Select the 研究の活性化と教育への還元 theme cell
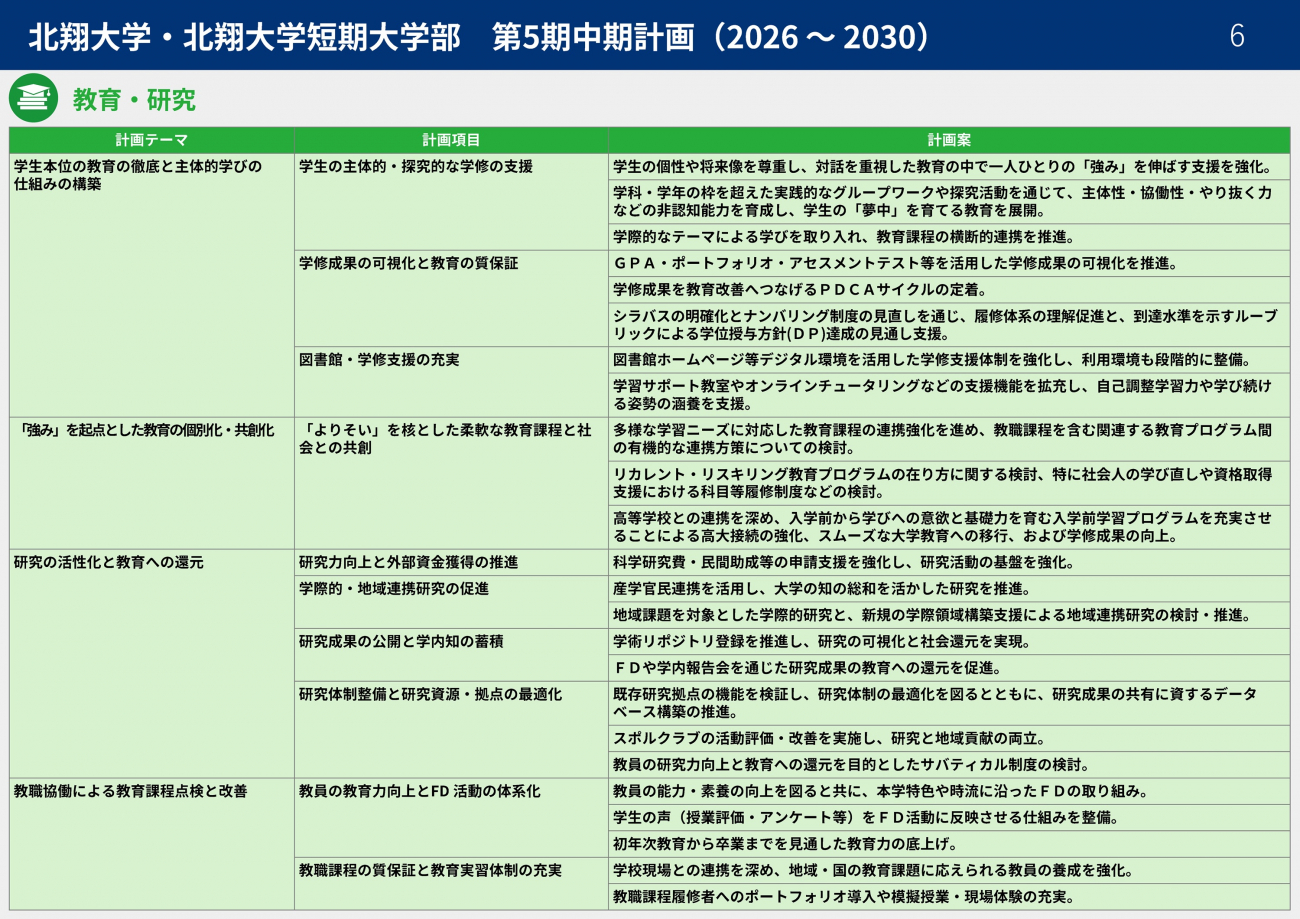This screenshot has height=919, width=1300. (x=109, y=563)
